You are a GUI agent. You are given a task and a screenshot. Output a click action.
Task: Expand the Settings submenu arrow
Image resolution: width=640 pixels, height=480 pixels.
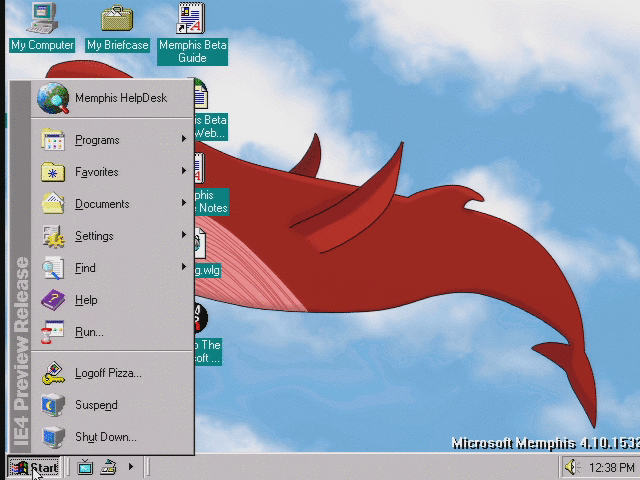pyautogui.click(x=184, y=235)
